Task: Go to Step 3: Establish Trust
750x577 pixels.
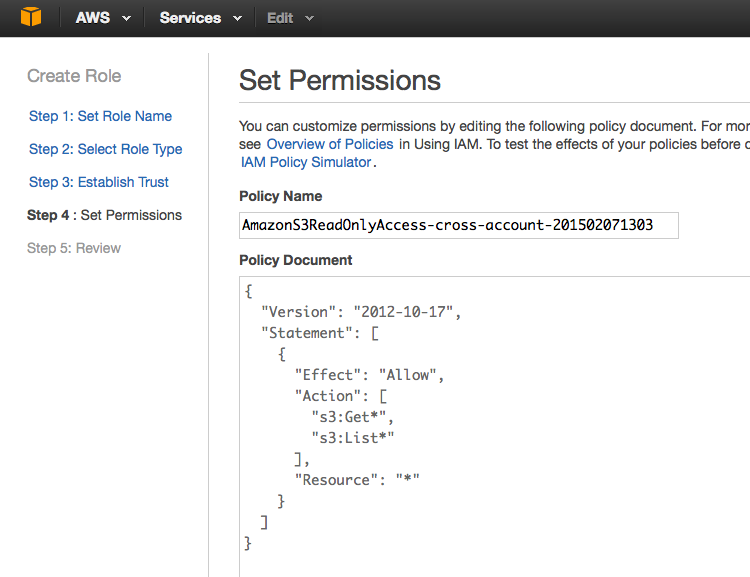Action: click(x=99, y=182)
